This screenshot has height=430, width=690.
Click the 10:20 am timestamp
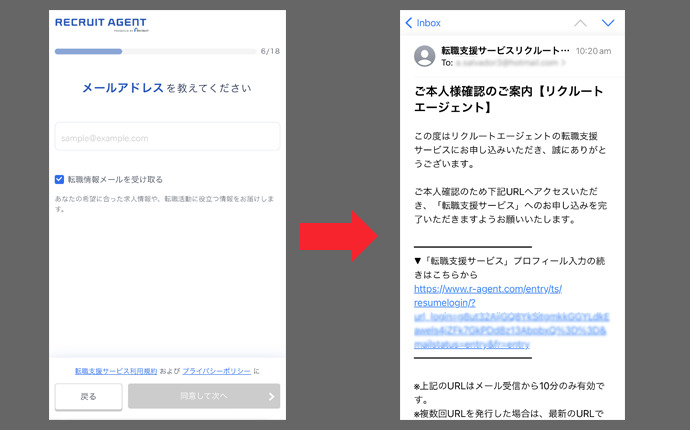[593, 51]
